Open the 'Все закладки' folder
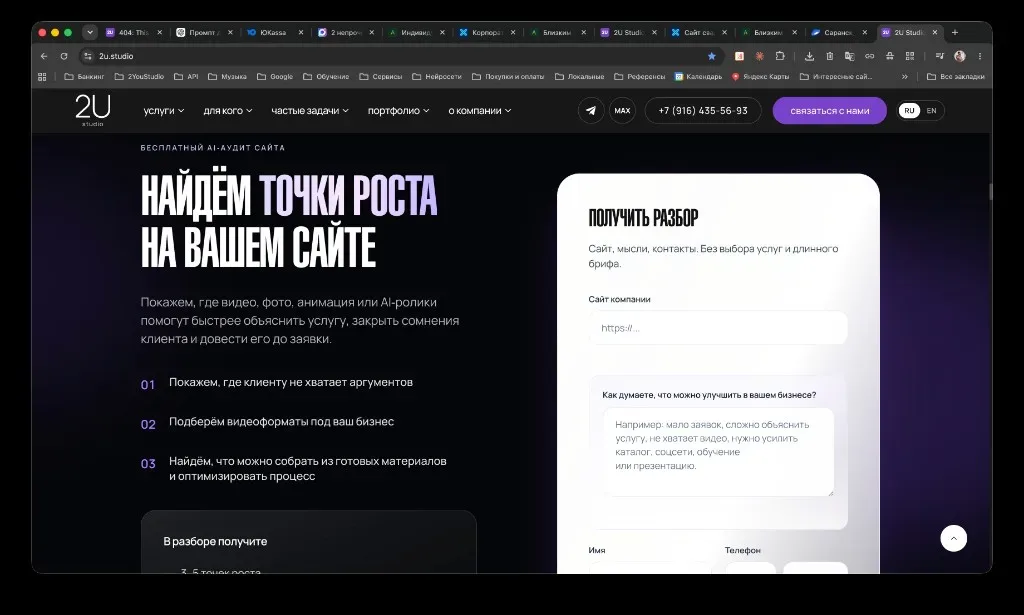Image resolution: width=1024 pixels, height=615 pixels. [x=956, y=76]
